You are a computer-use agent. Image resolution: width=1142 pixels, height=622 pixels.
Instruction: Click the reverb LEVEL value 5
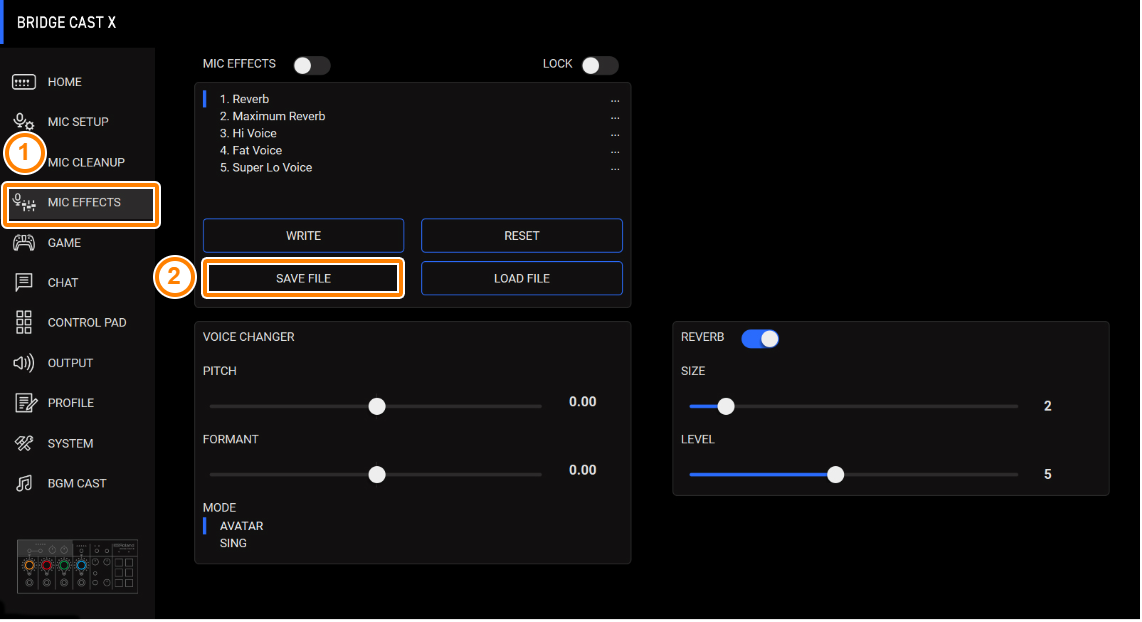click(1047, 475)
